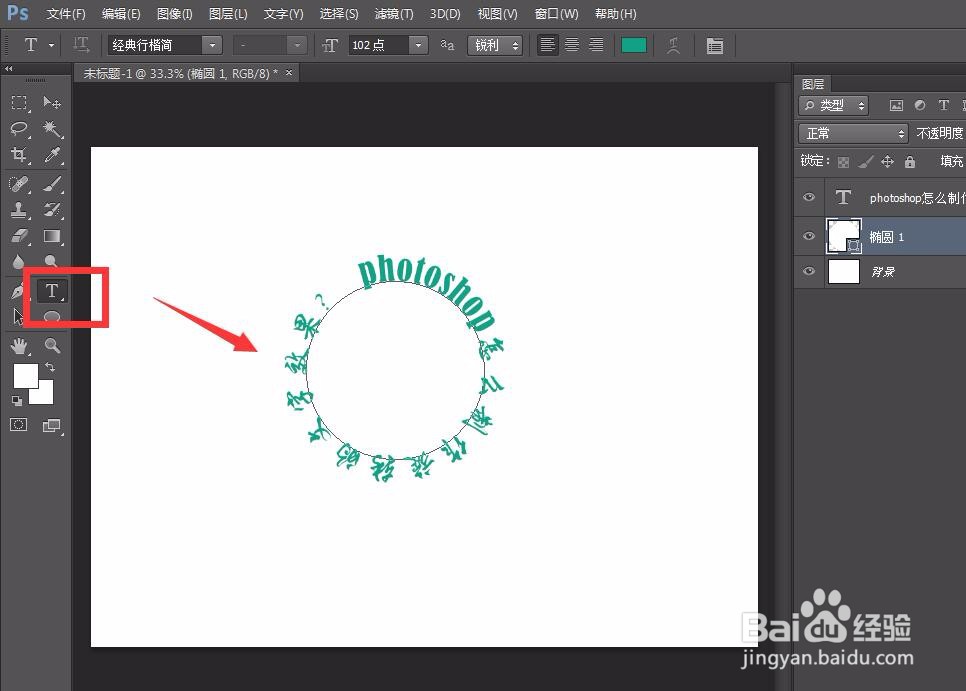Select the Hand tool
The image size is (966, 691).
19,346
